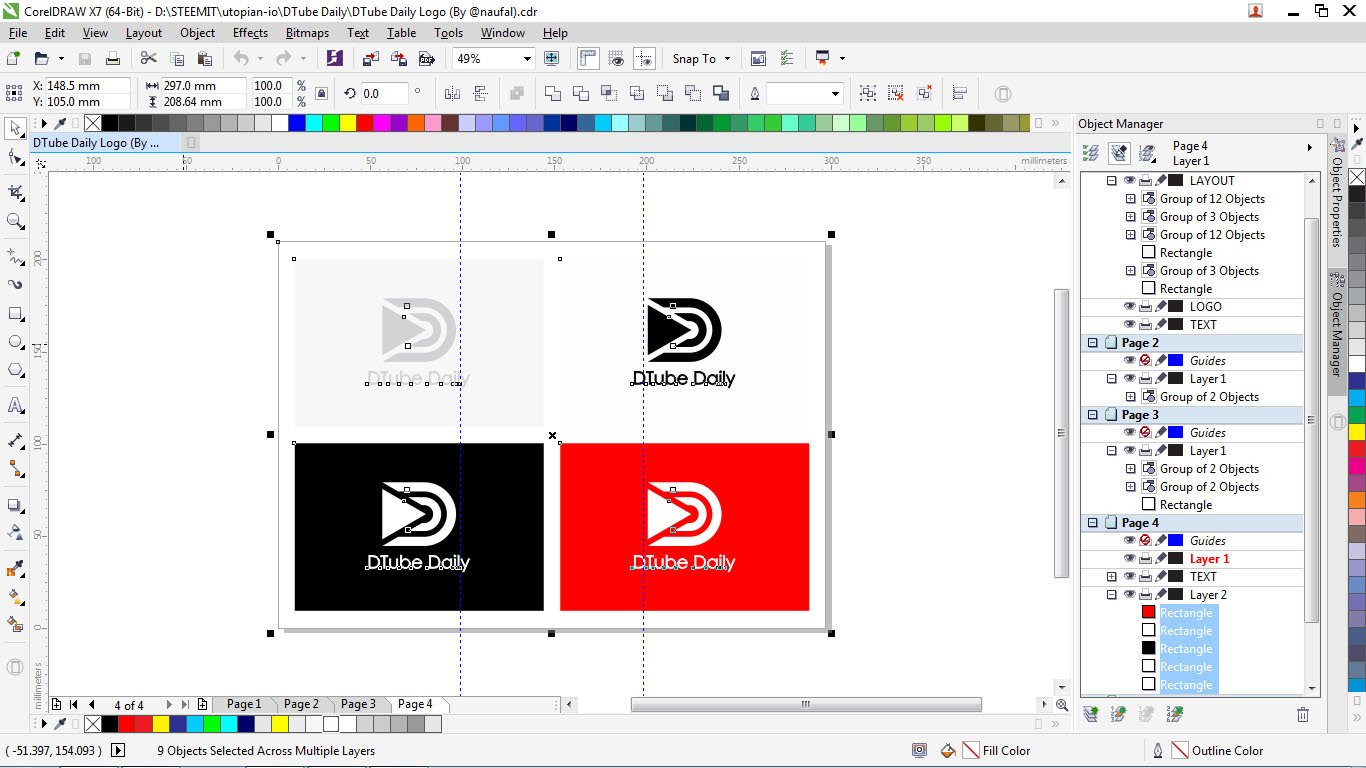This screenshot has width=1366, height=768.
Task: Click the no-fill X swatch in the top palette
Action: point(93,123)
